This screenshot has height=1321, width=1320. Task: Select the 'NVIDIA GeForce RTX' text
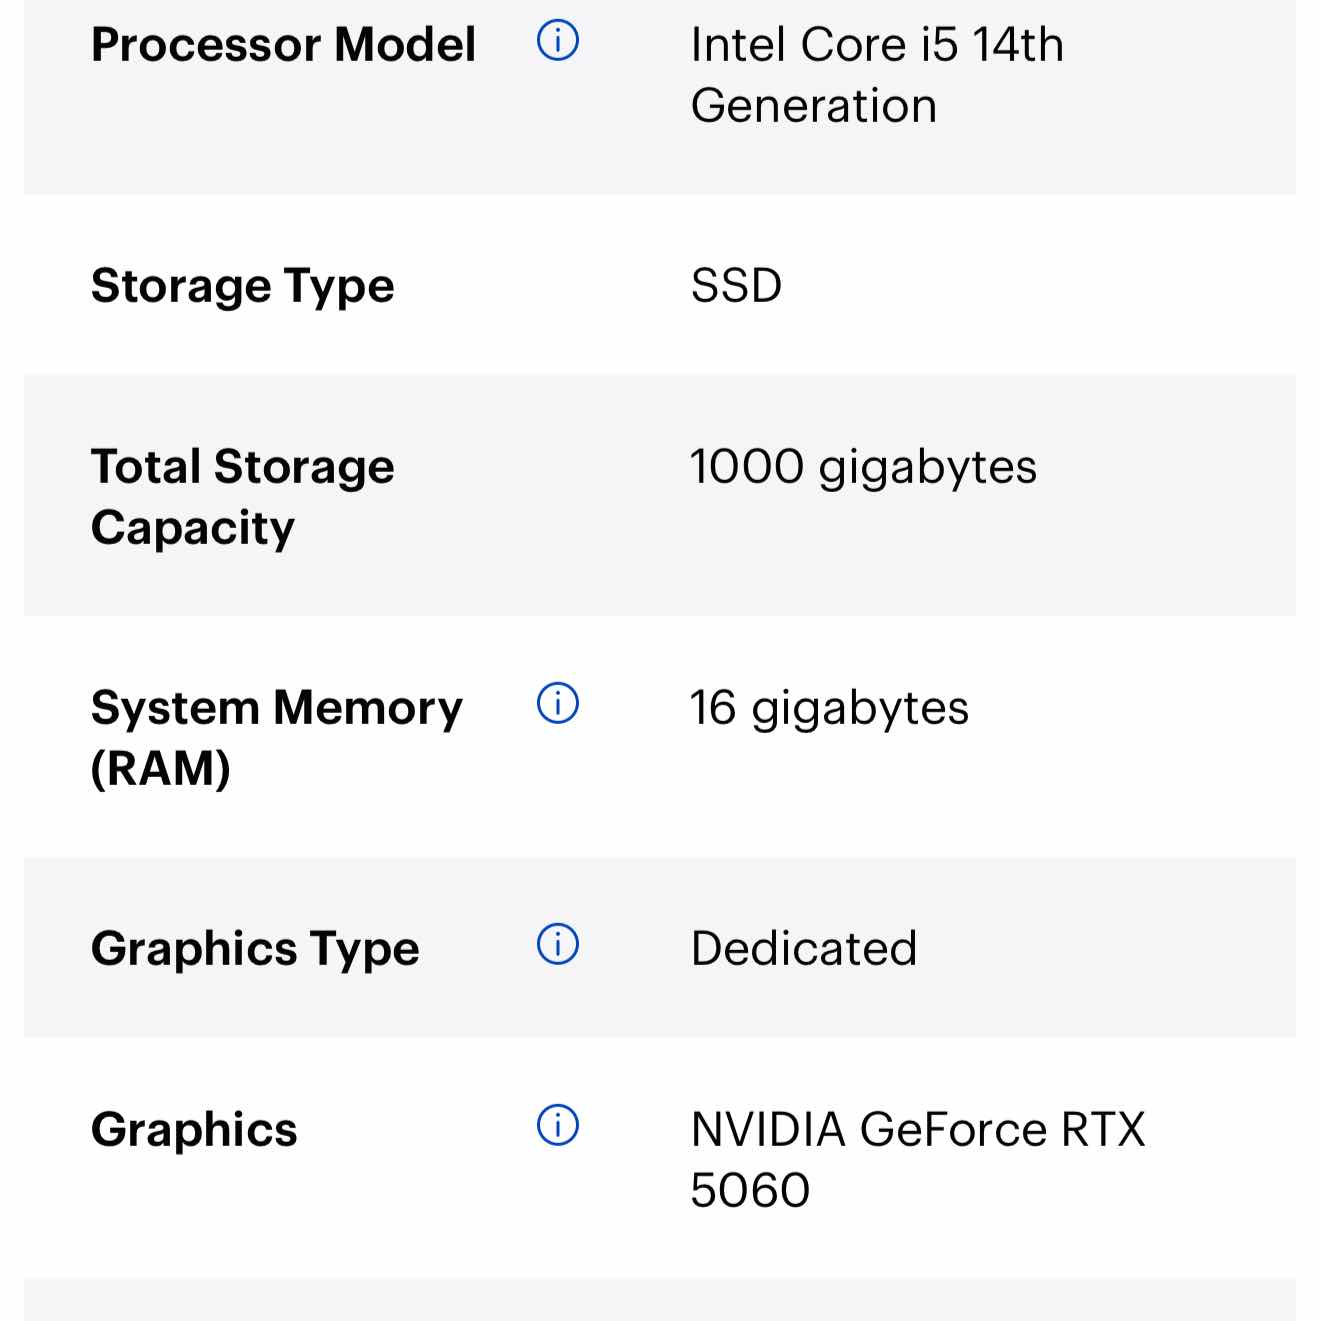pos(917,1129)
